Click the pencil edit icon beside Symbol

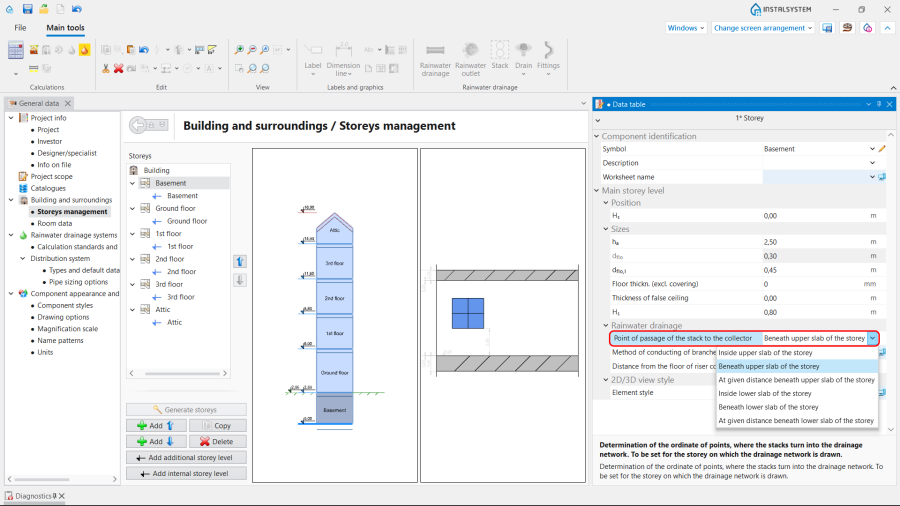[882, 149]
